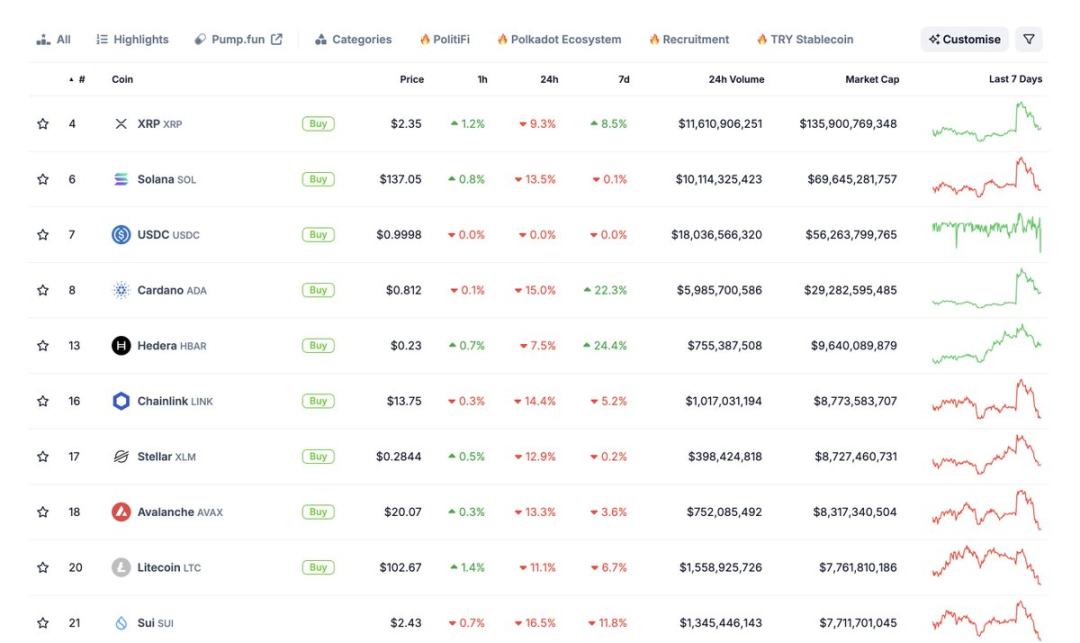
Task: Select the Polkadot Ecosystem tab
Action: click(559, 40)
